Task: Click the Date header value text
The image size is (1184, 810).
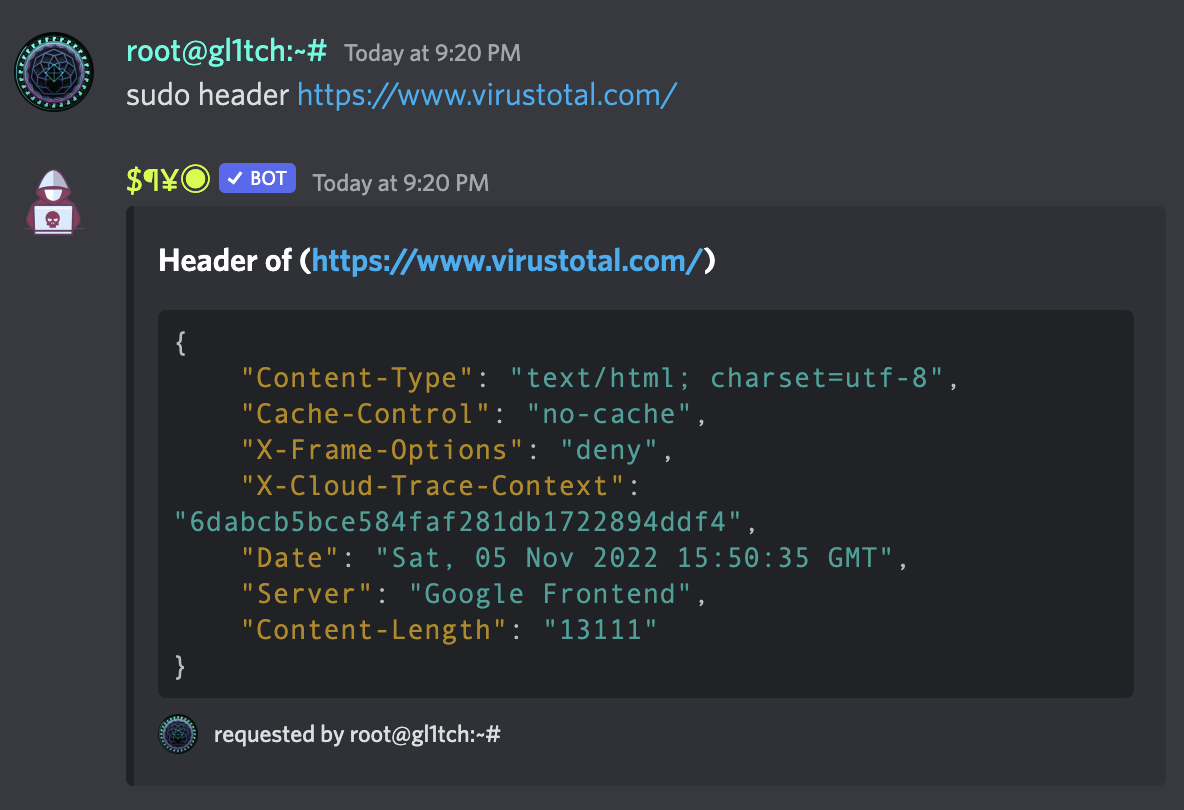Action: tap(634, 558)
